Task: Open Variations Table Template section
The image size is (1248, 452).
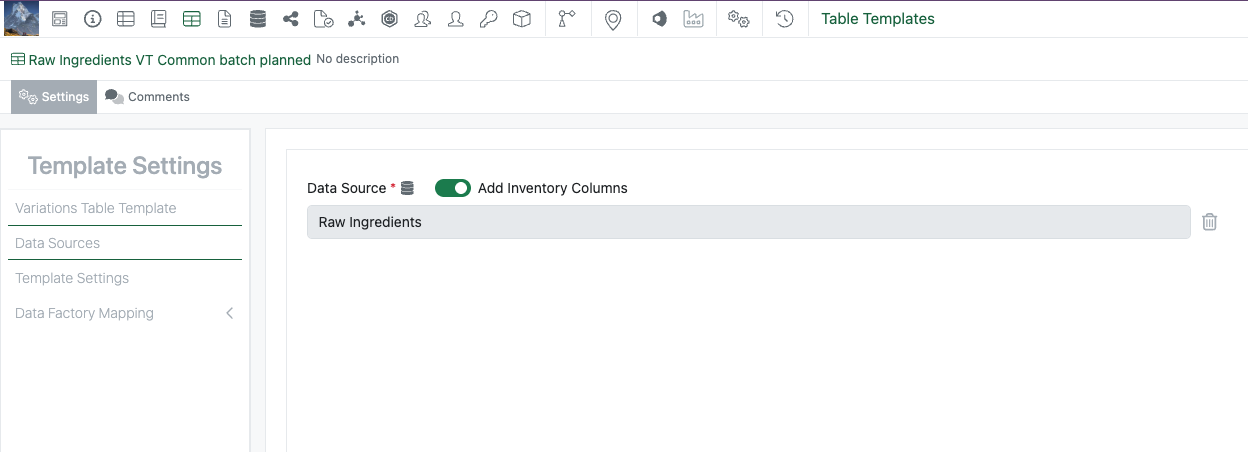Action: tap(96, 208)
